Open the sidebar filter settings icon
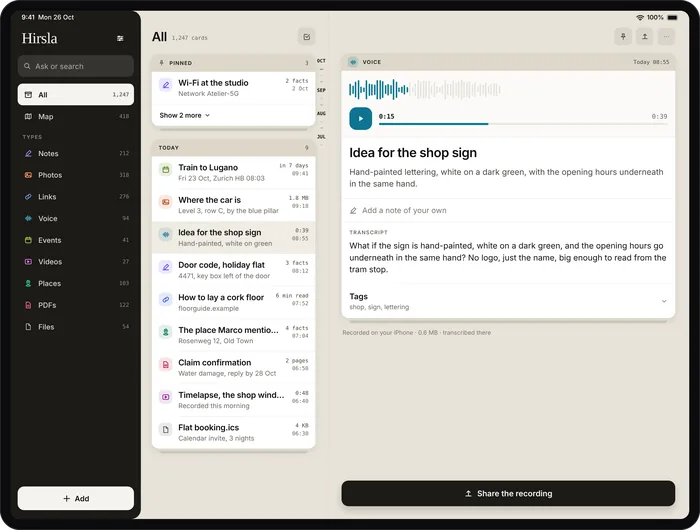700x530 pixels. click(120, 38)
